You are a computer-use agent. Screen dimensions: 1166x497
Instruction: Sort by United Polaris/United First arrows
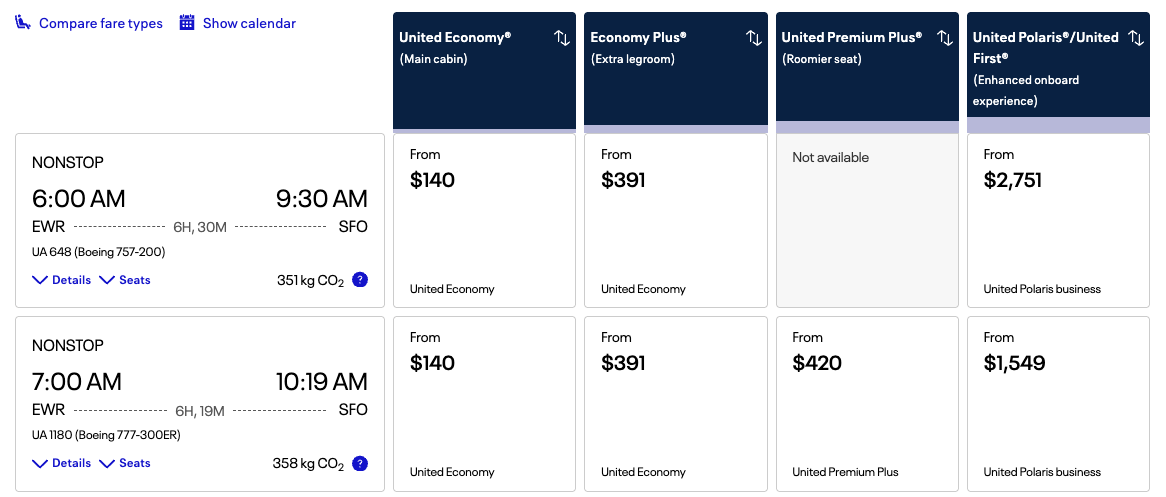[1136, 38]
